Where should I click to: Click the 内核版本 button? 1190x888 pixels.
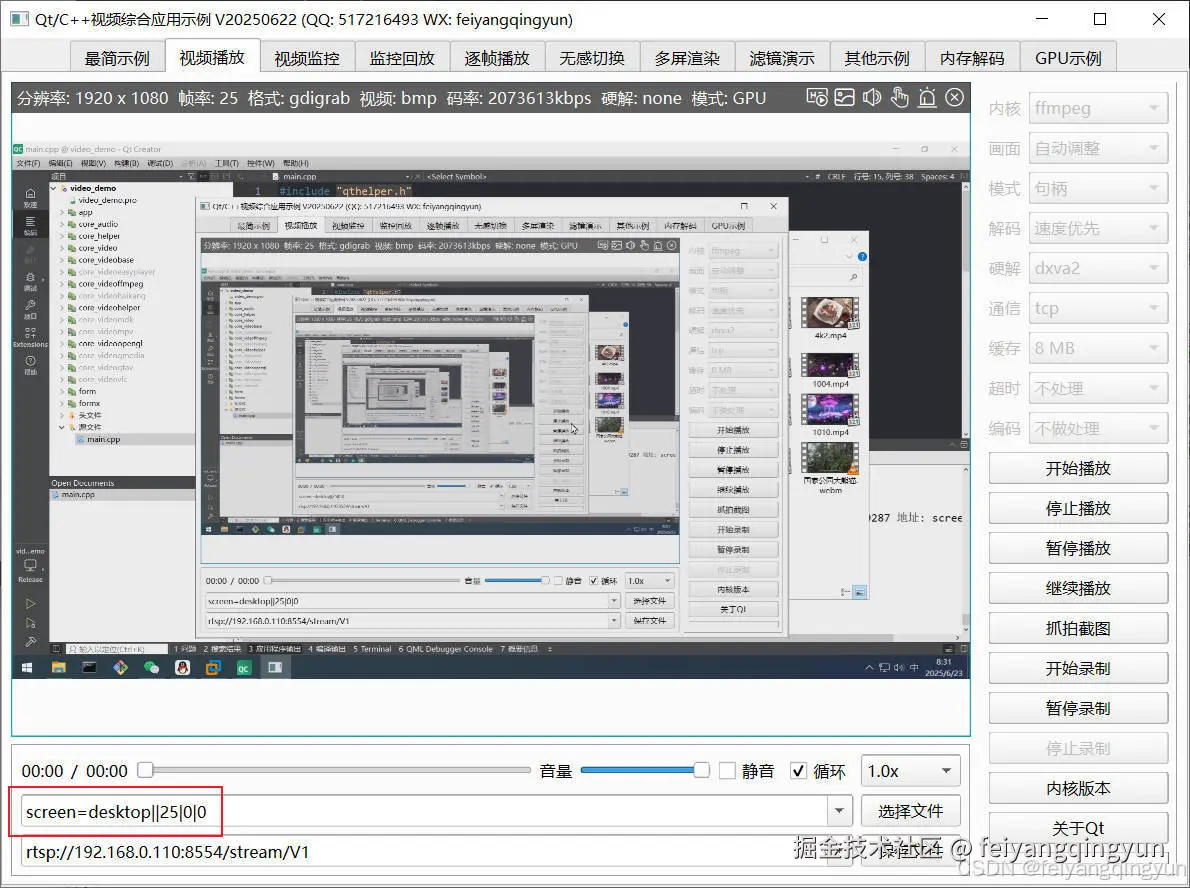(x=1078, y=789)
